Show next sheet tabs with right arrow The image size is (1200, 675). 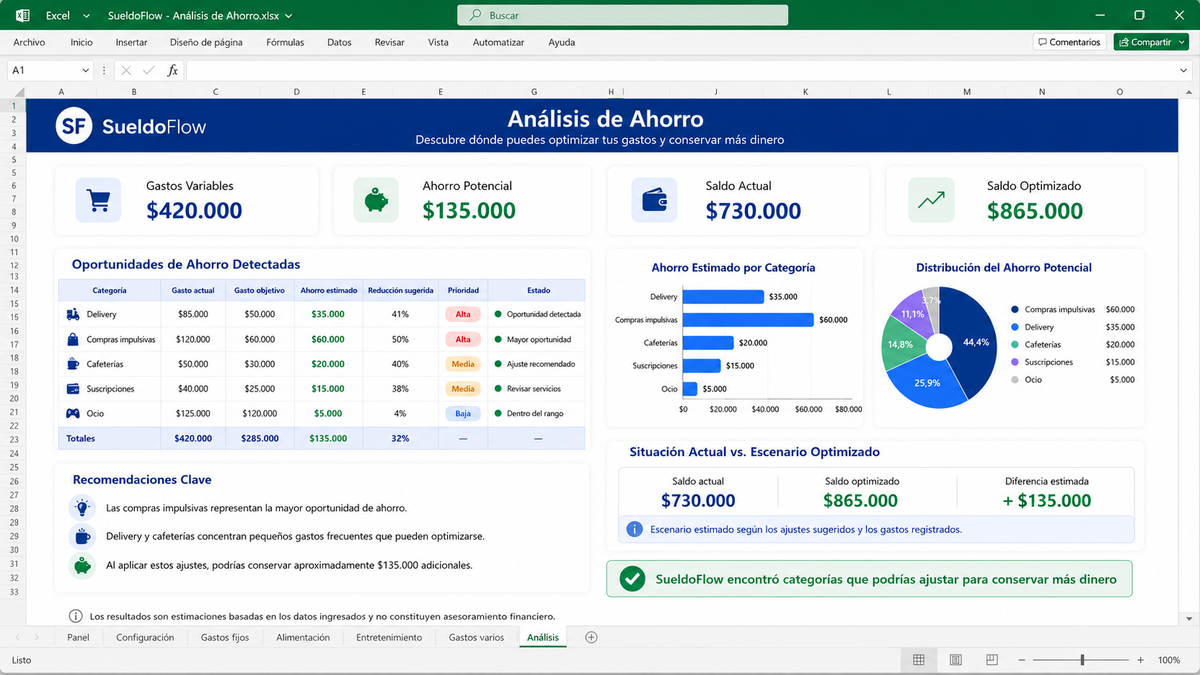pyautogui.click(x=37, y=637)
